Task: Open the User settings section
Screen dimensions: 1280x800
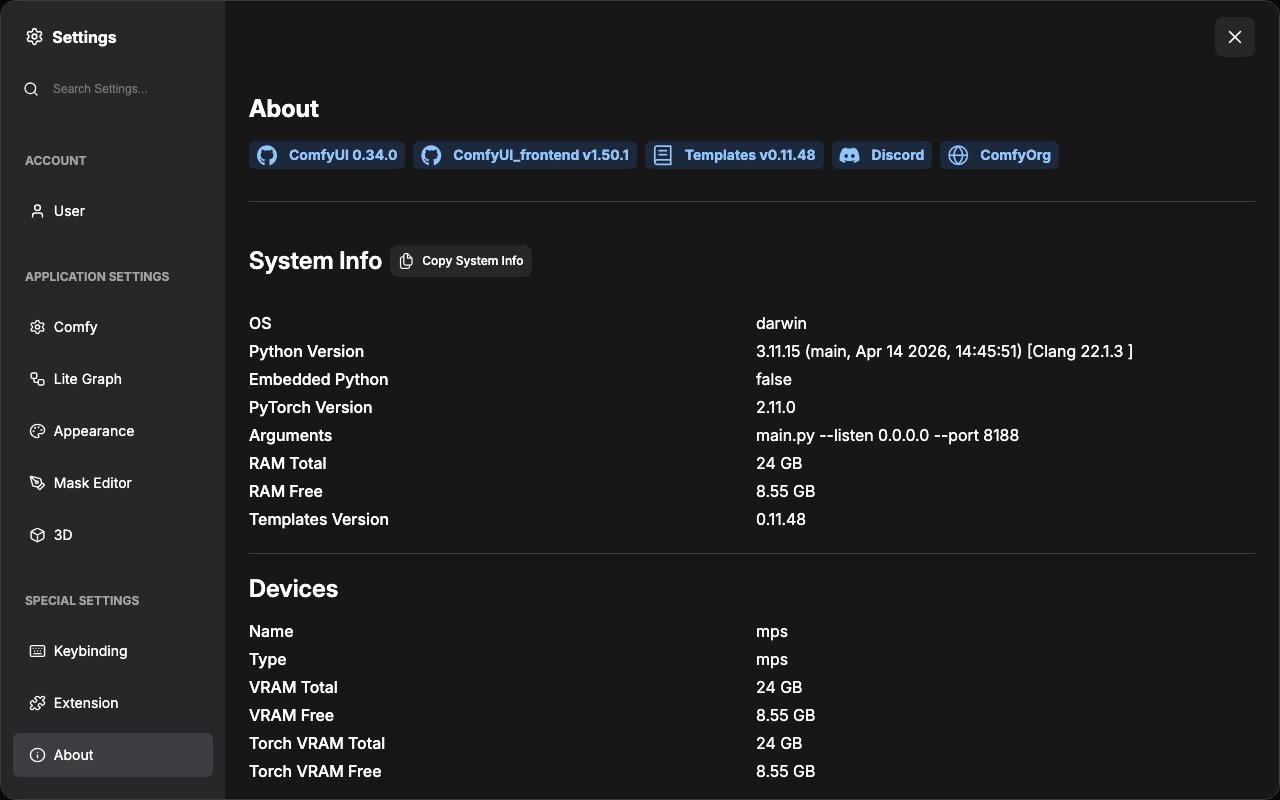Action: pos(113,211)
